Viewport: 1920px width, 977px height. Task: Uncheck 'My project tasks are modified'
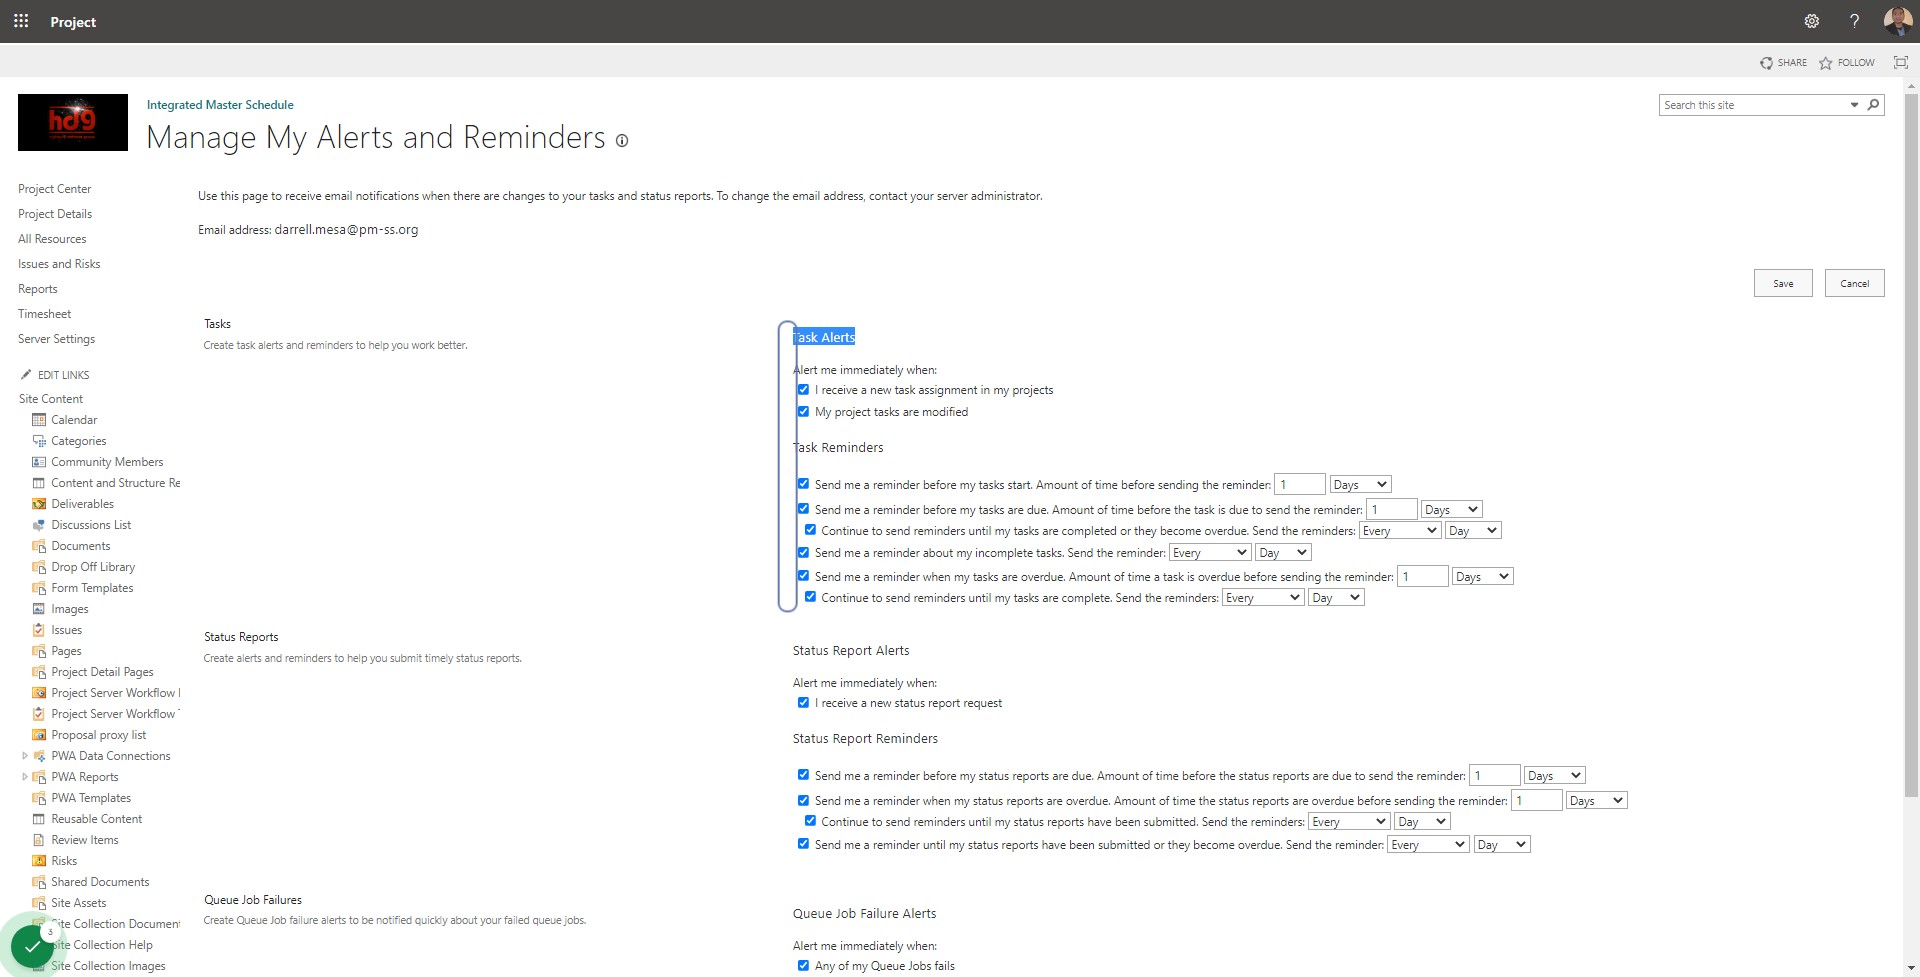tap(803, 411)
